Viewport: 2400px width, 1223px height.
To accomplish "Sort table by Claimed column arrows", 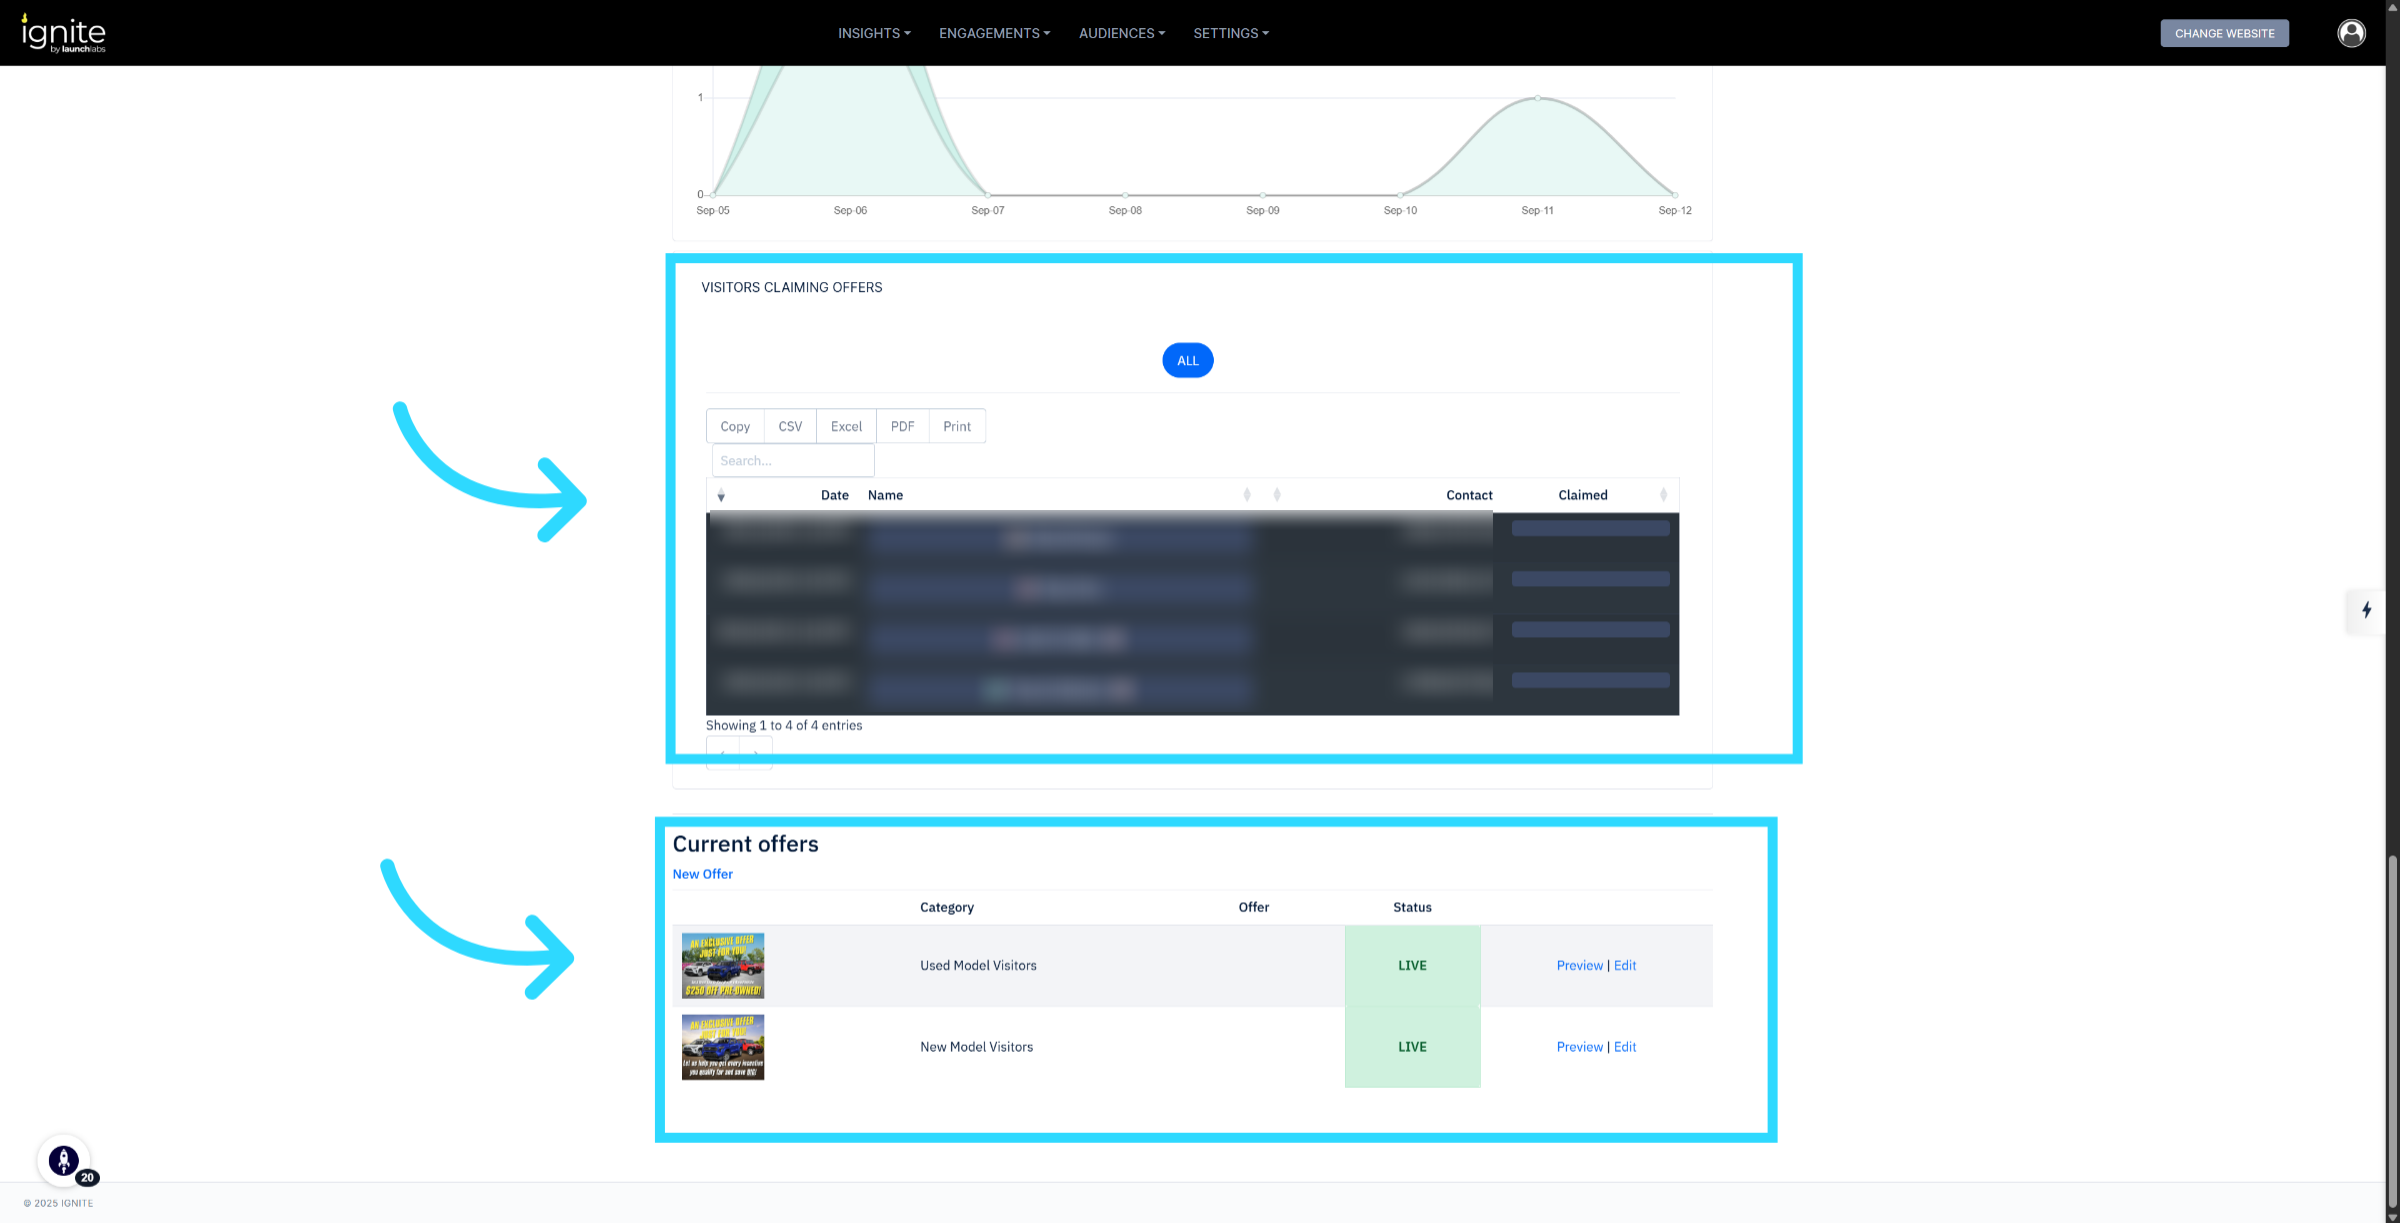I will [1663, 495].
